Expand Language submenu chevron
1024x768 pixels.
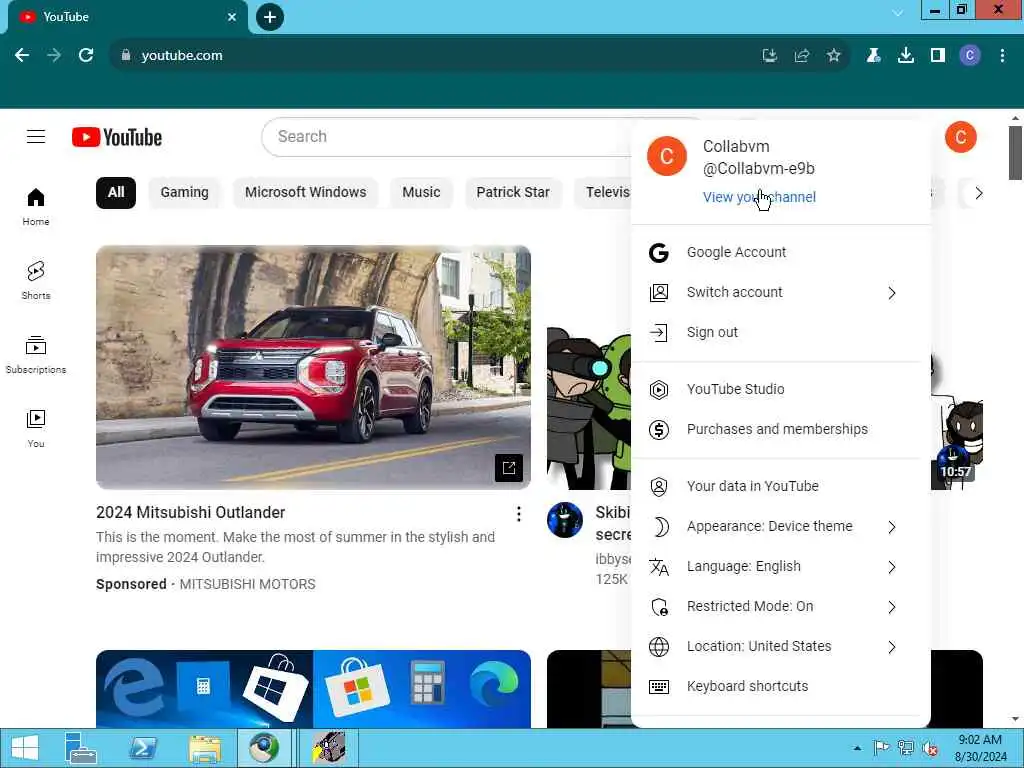pos(892,567)
